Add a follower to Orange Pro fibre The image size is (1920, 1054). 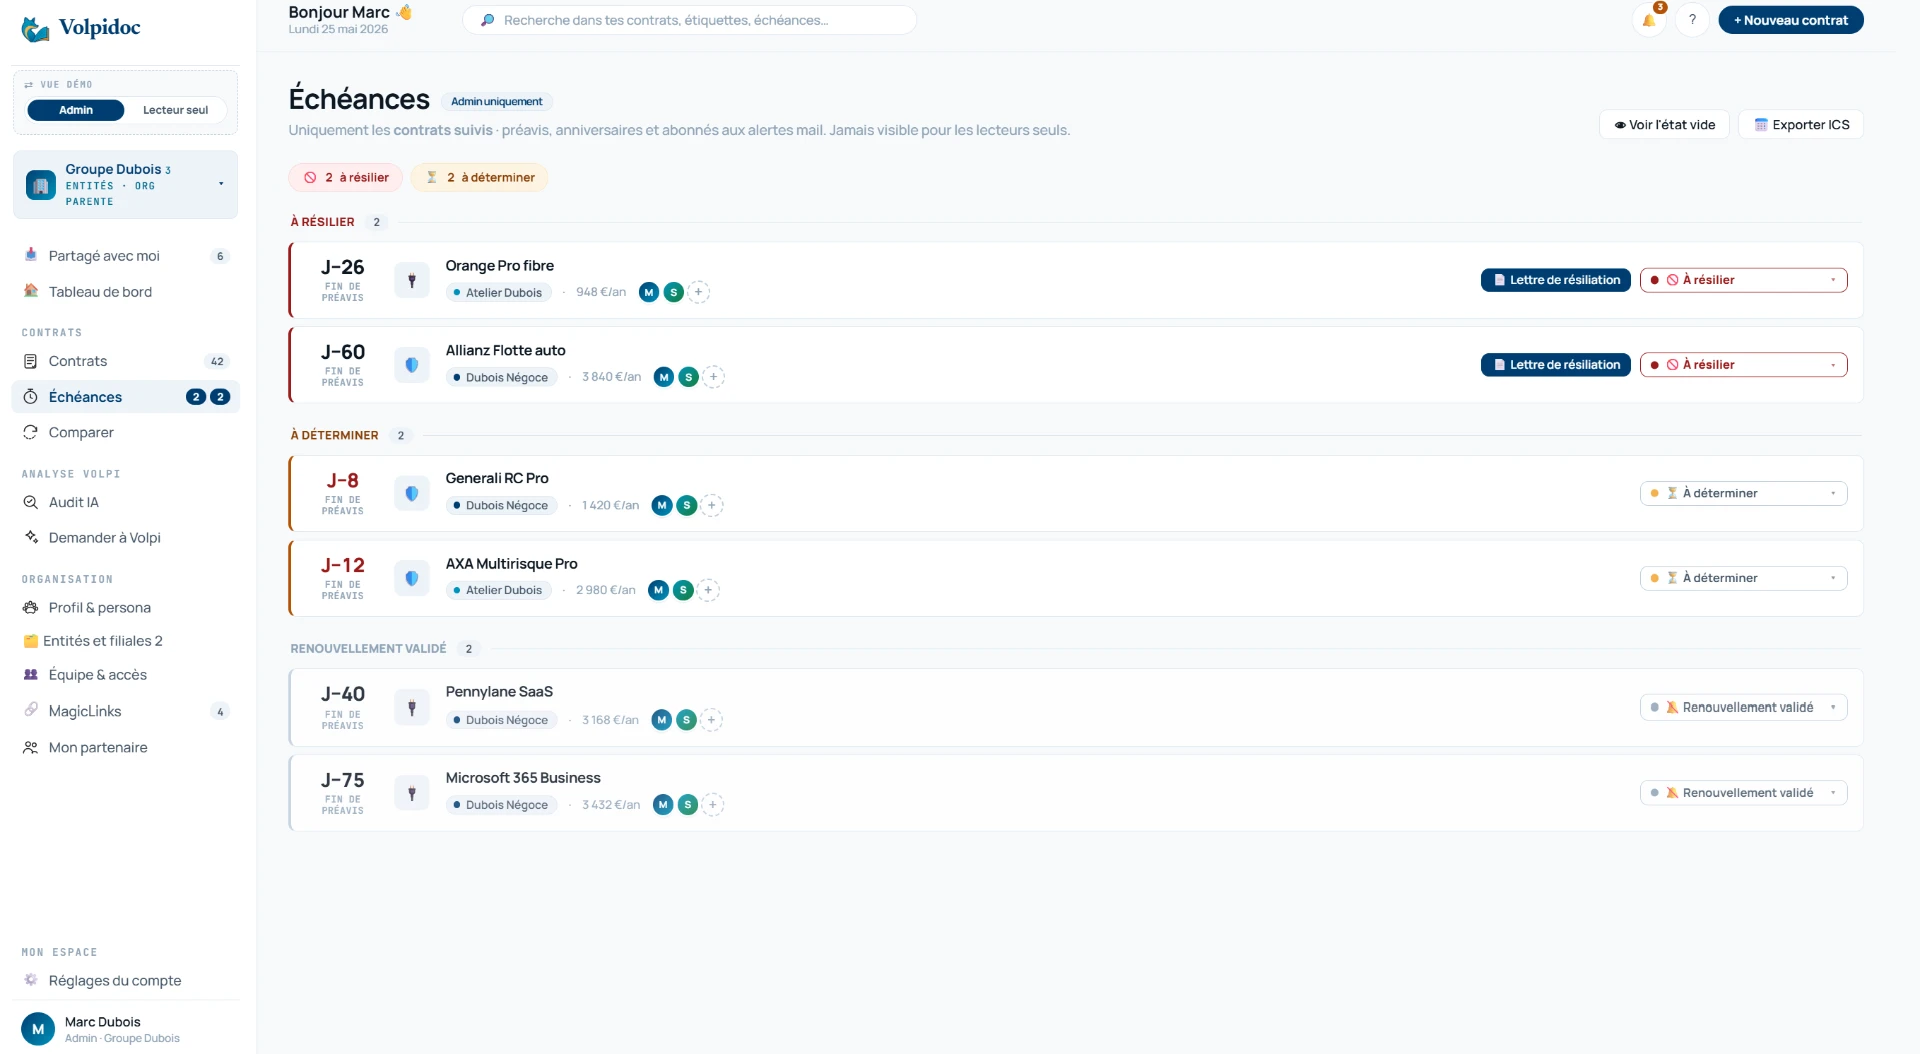click(699, 293)
